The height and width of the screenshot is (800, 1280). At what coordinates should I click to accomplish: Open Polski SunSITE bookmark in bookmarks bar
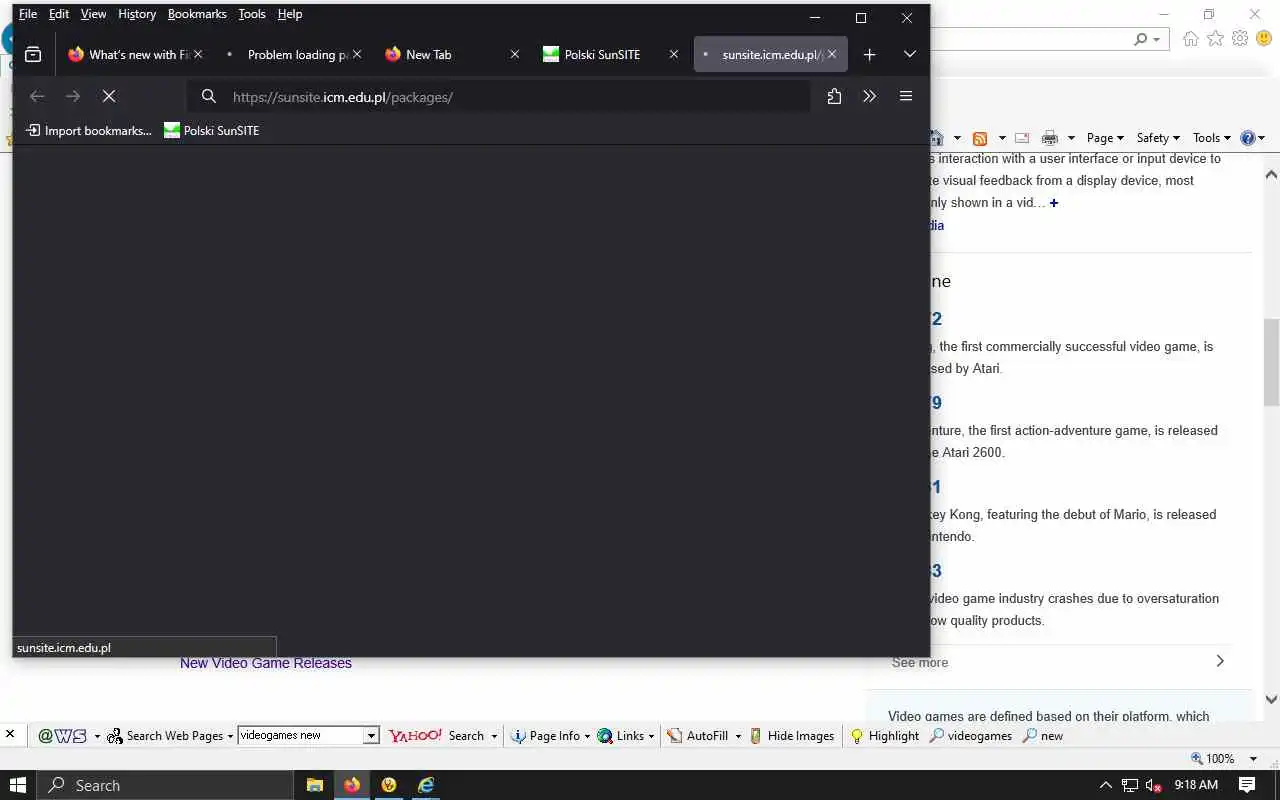(x=211, y=131)
